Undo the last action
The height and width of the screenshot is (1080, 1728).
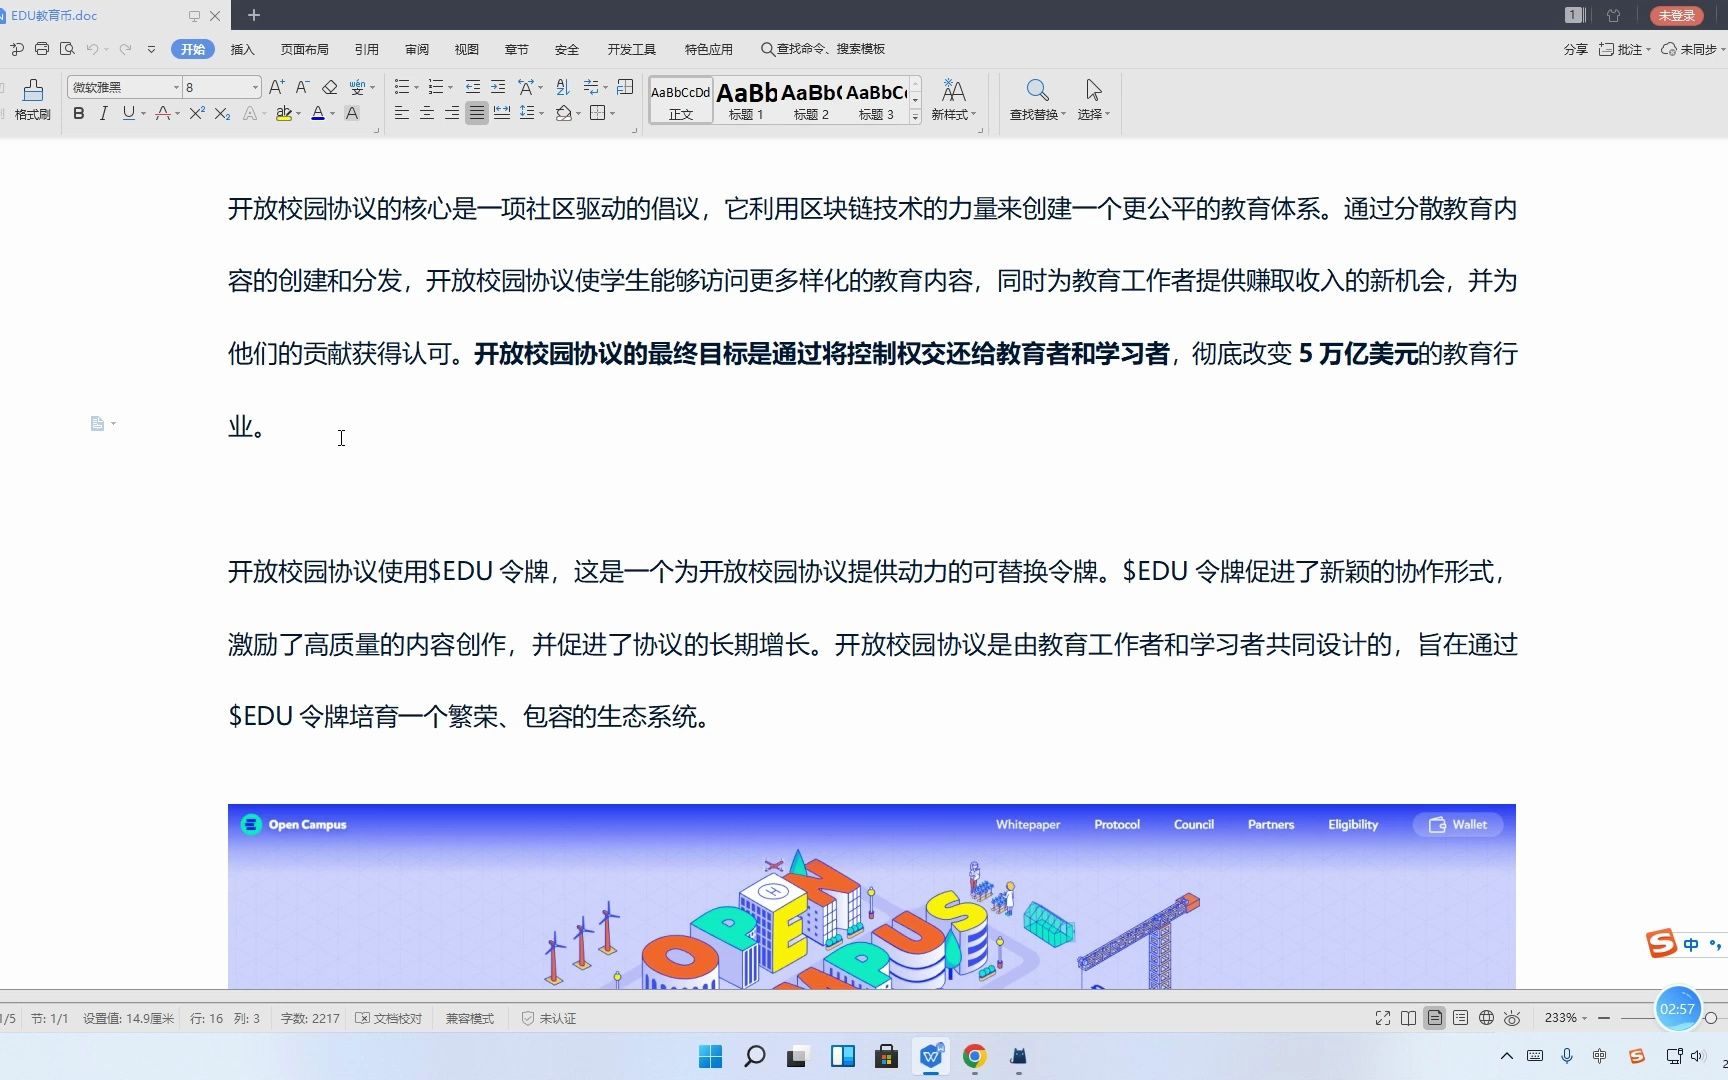pyautogui.click(x=93, y=49)
